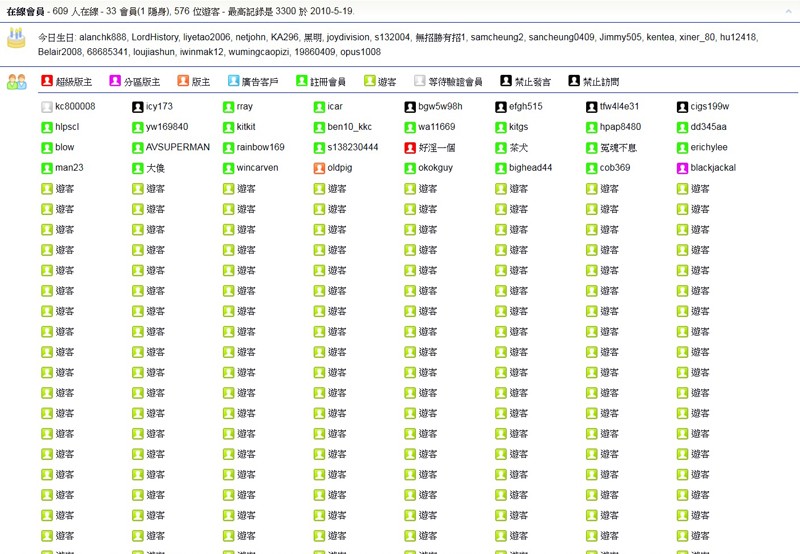Open online member kitkit's profile
Viewport: 800px width, 554px height.
pyautogui.click(x=246, y=127)
